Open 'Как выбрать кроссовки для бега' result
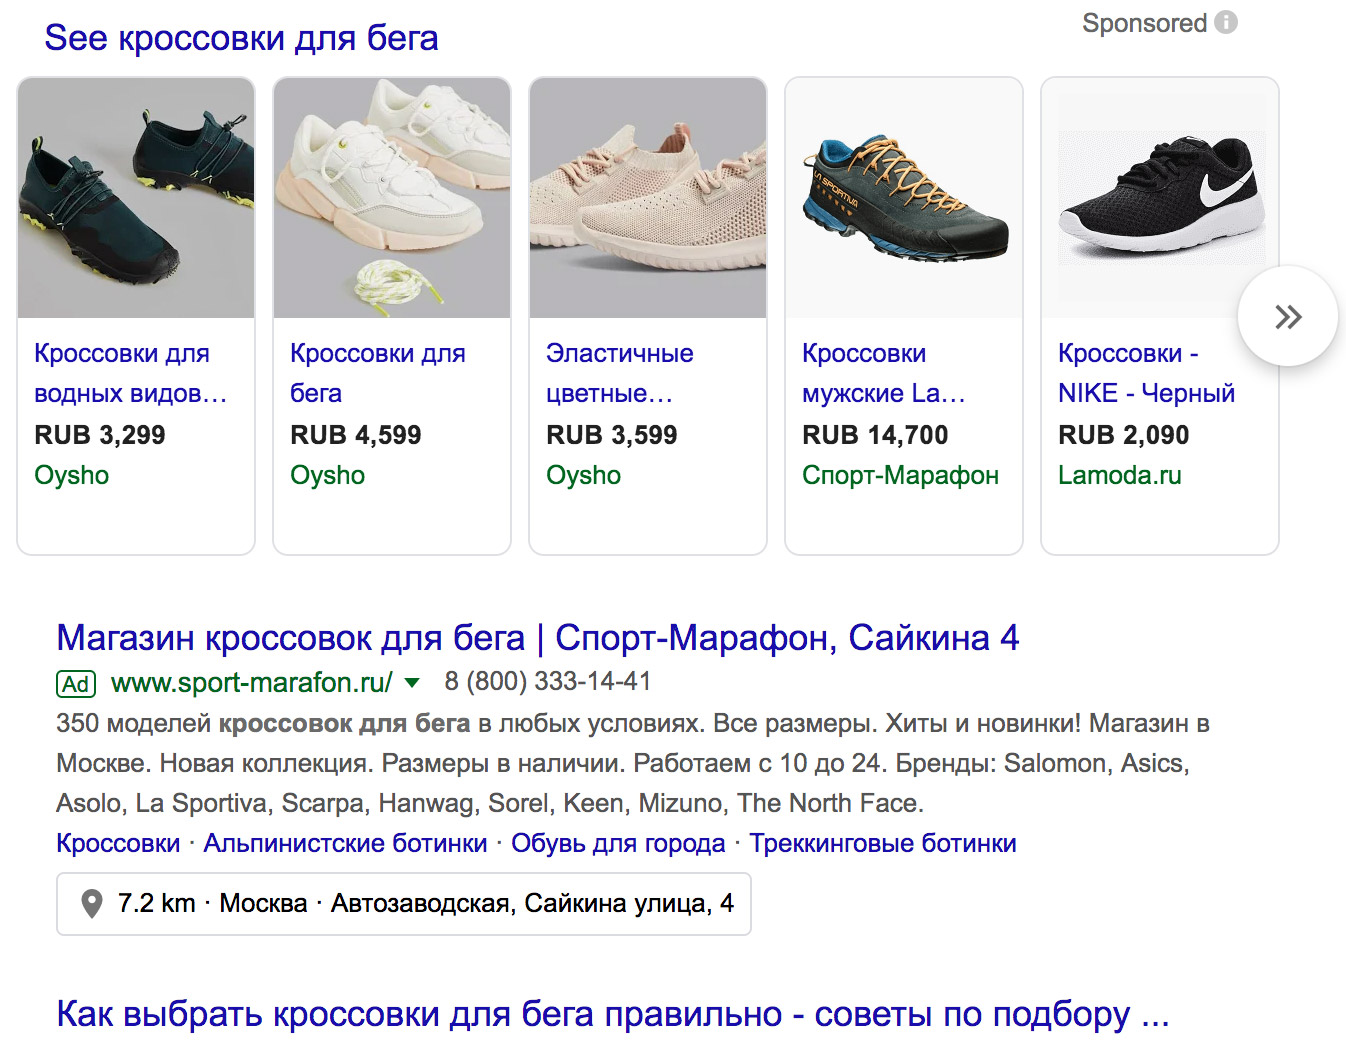Viewport: 1346px width, 1044px height. [612, 1014]
